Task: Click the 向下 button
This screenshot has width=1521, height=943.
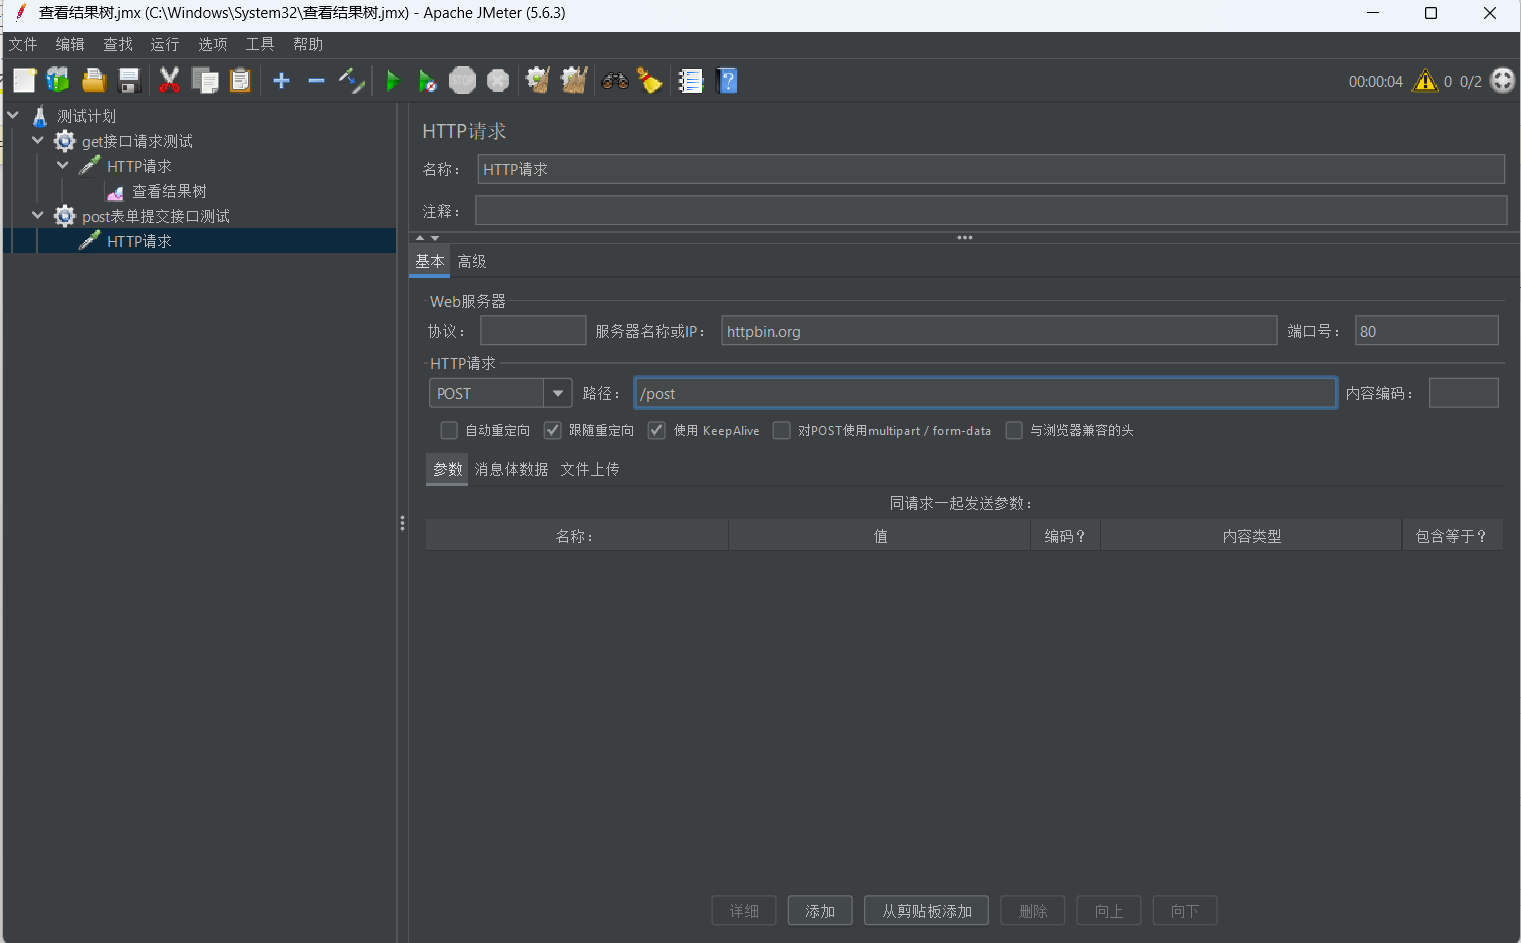Action: [1185, 911]
